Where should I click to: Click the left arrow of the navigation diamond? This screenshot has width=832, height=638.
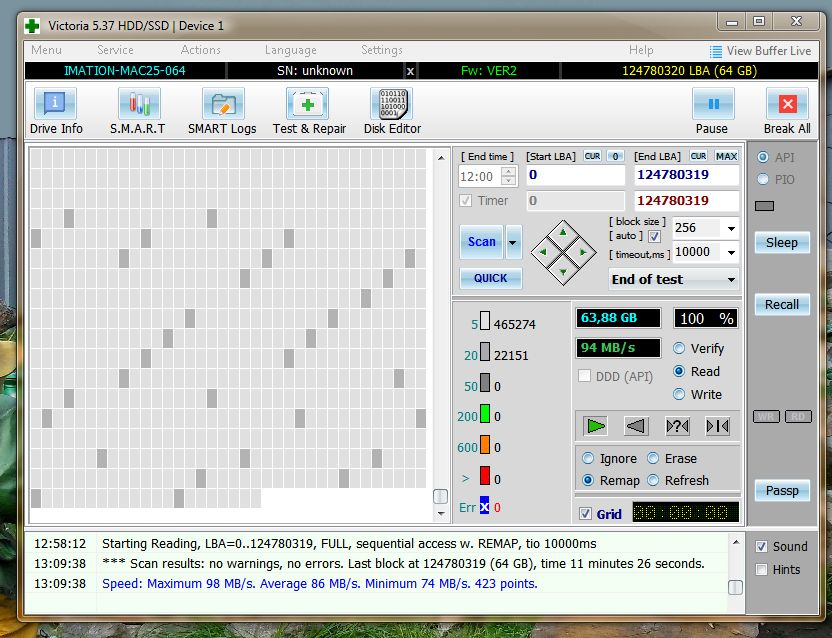543,252
